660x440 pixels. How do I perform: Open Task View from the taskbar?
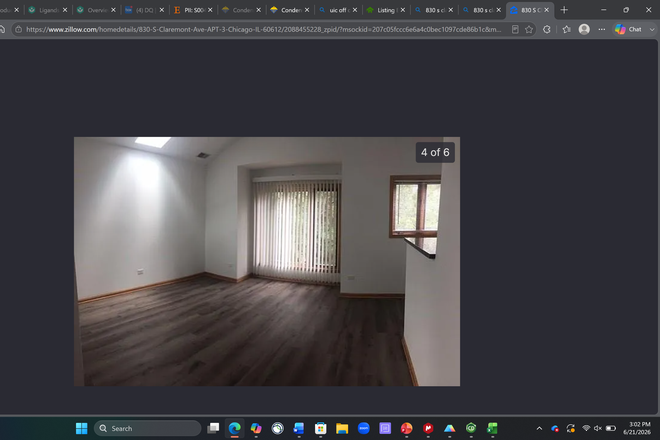point(213,428)
